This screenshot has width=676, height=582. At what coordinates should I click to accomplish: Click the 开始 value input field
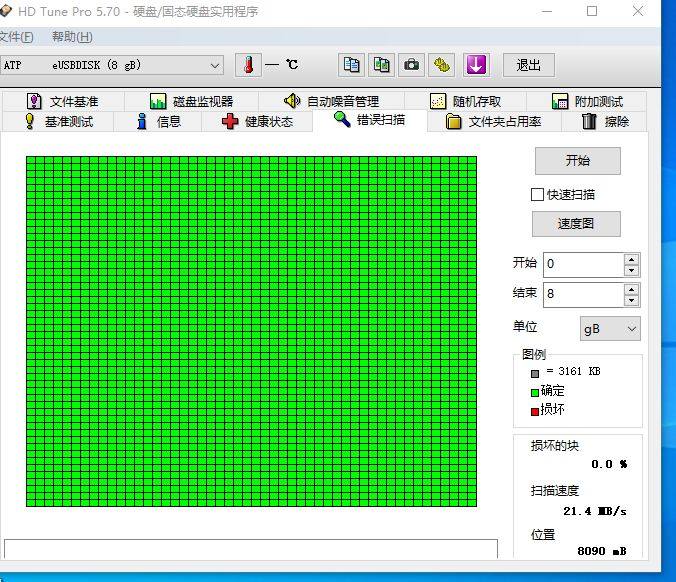coord(583,264)
